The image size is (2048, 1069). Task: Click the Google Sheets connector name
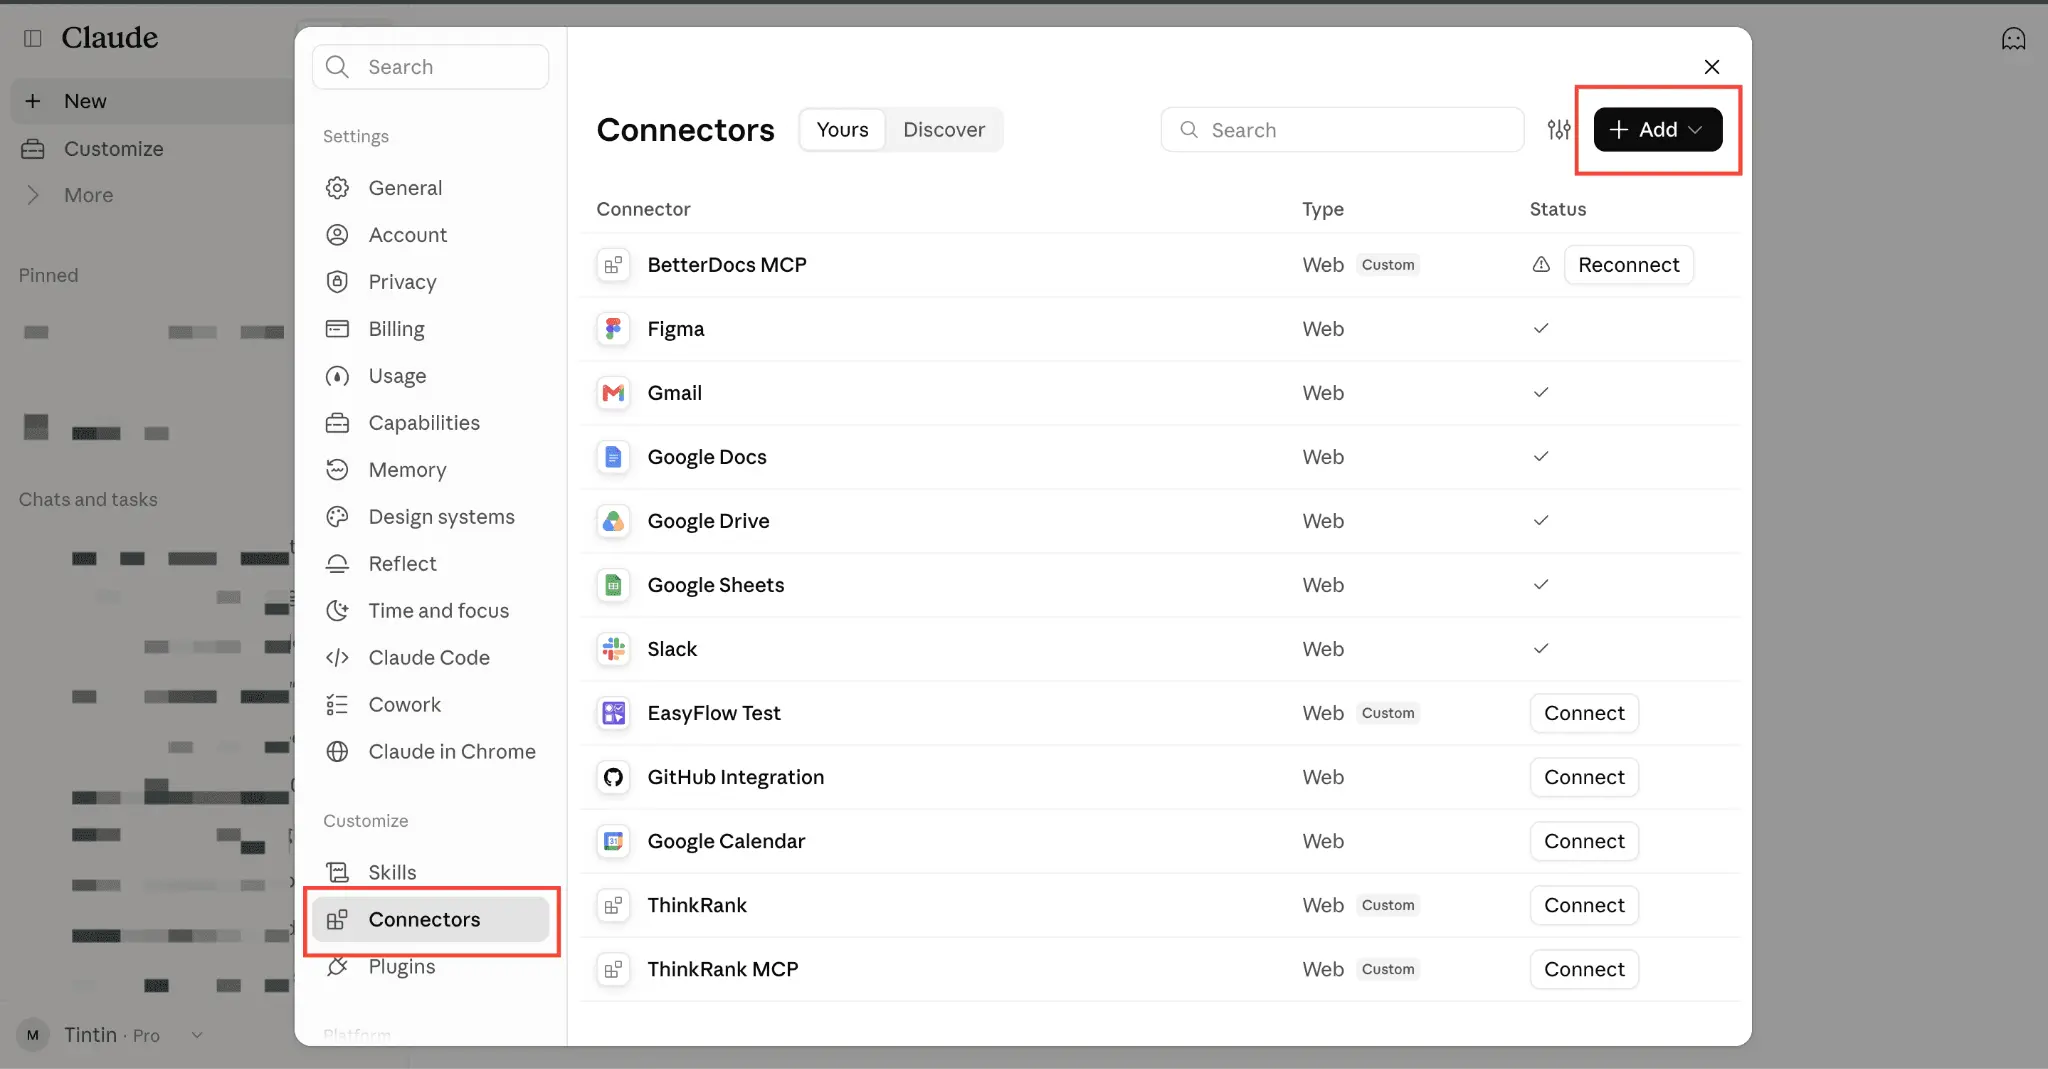pyautogui.click(x=716, y=585)
